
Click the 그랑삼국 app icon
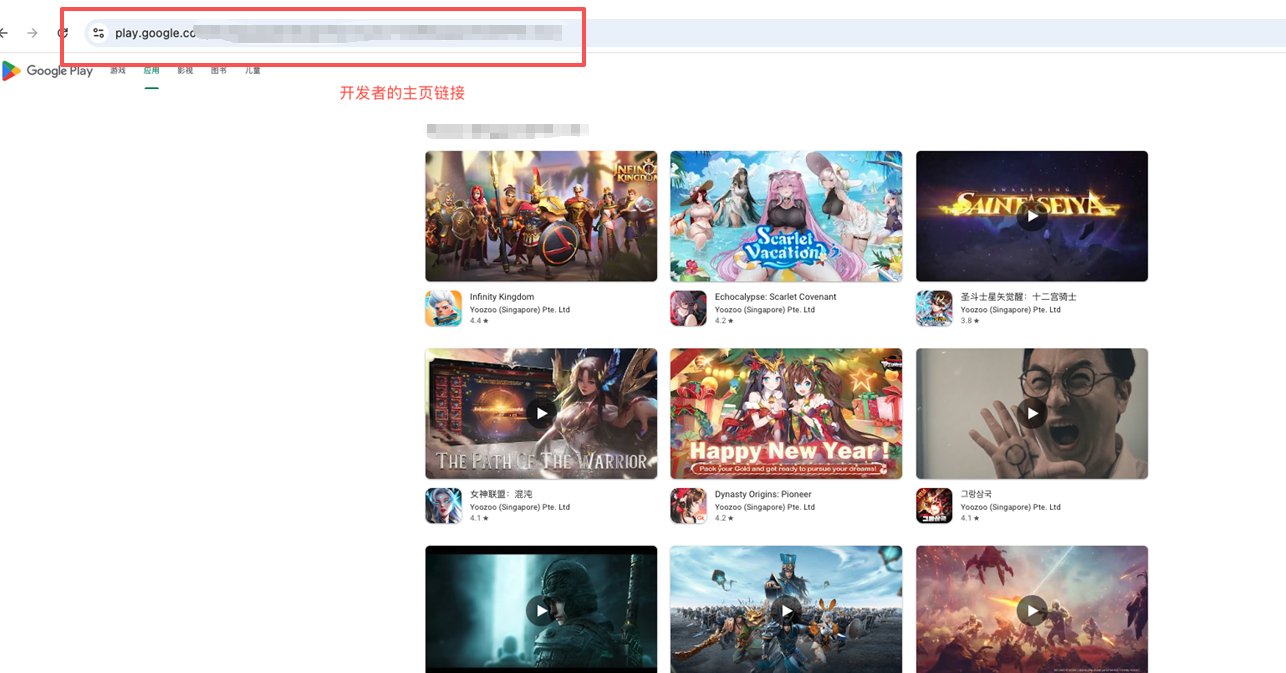(934, 505)
